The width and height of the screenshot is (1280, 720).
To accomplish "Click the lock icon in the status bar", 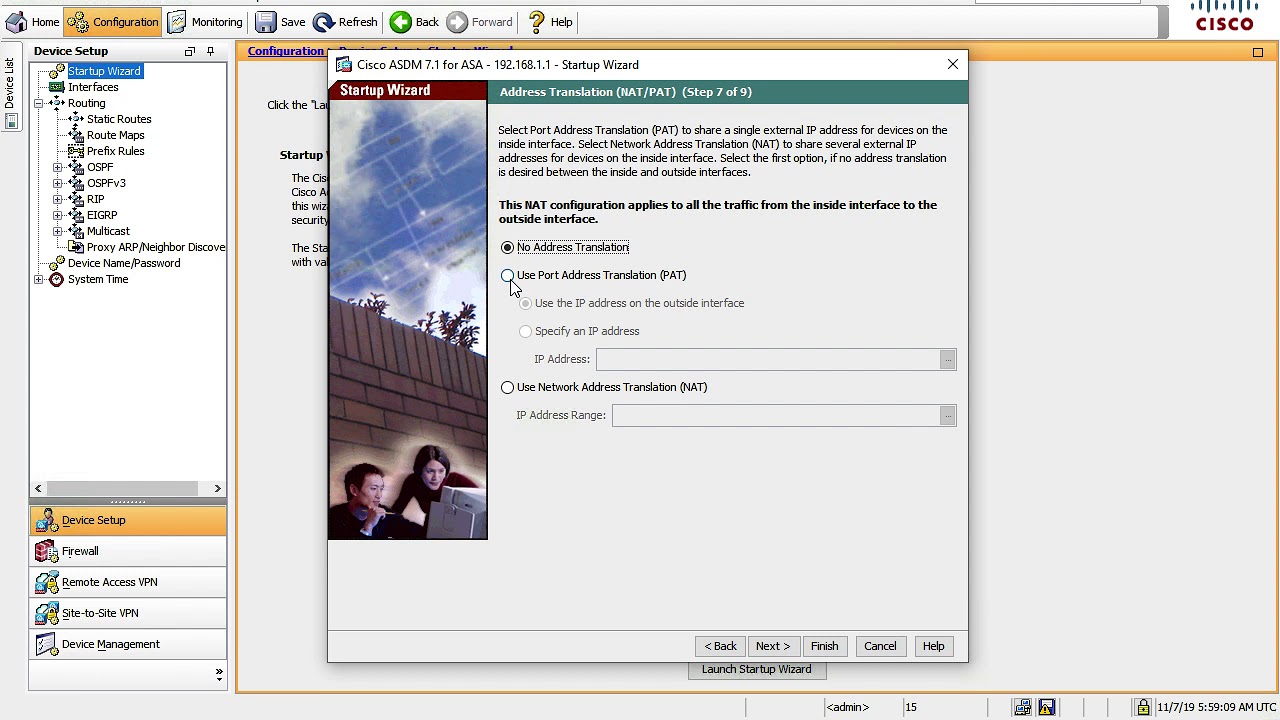I will (1143, 707).
